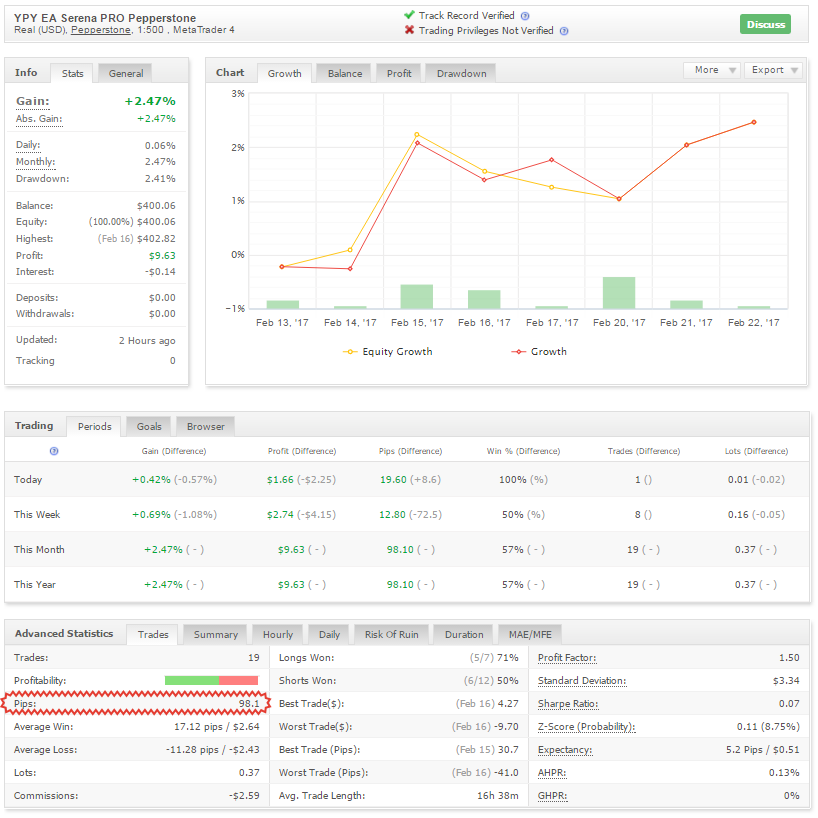The height and width of the screenshot is (818, 818).
Task: Open the Export dropdown menu
Action: point(774,70)
